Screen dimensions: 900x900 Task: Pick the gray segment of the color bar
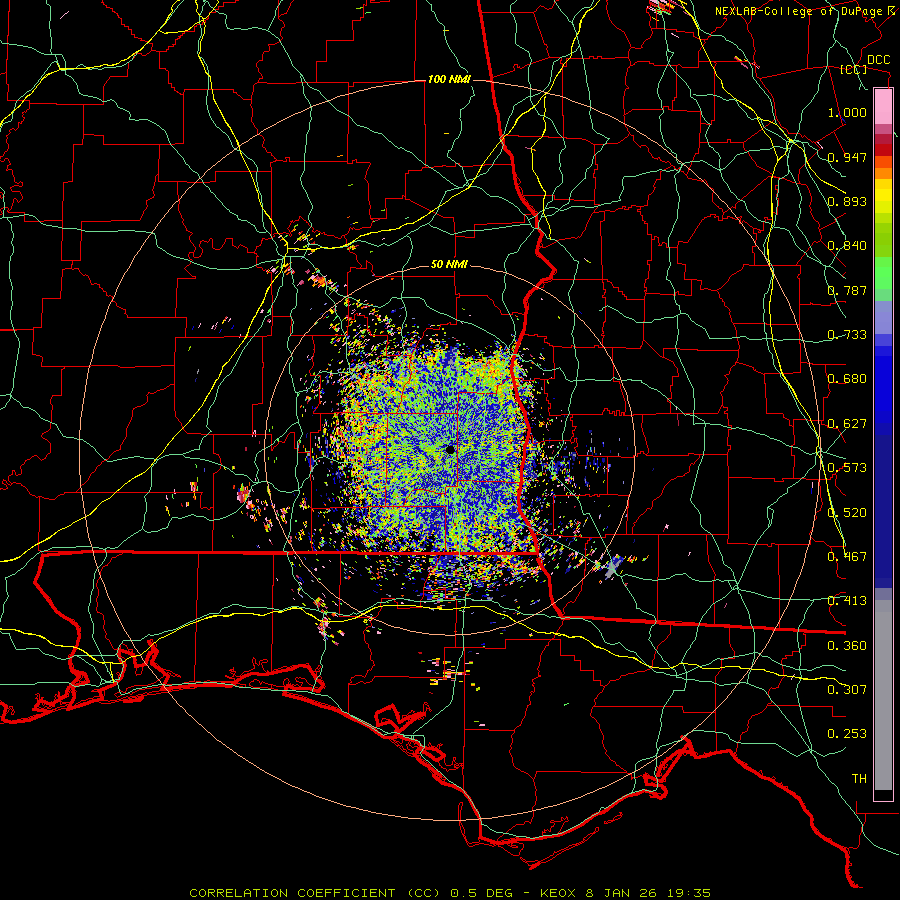pyautogui.click(x=883, y=695)
